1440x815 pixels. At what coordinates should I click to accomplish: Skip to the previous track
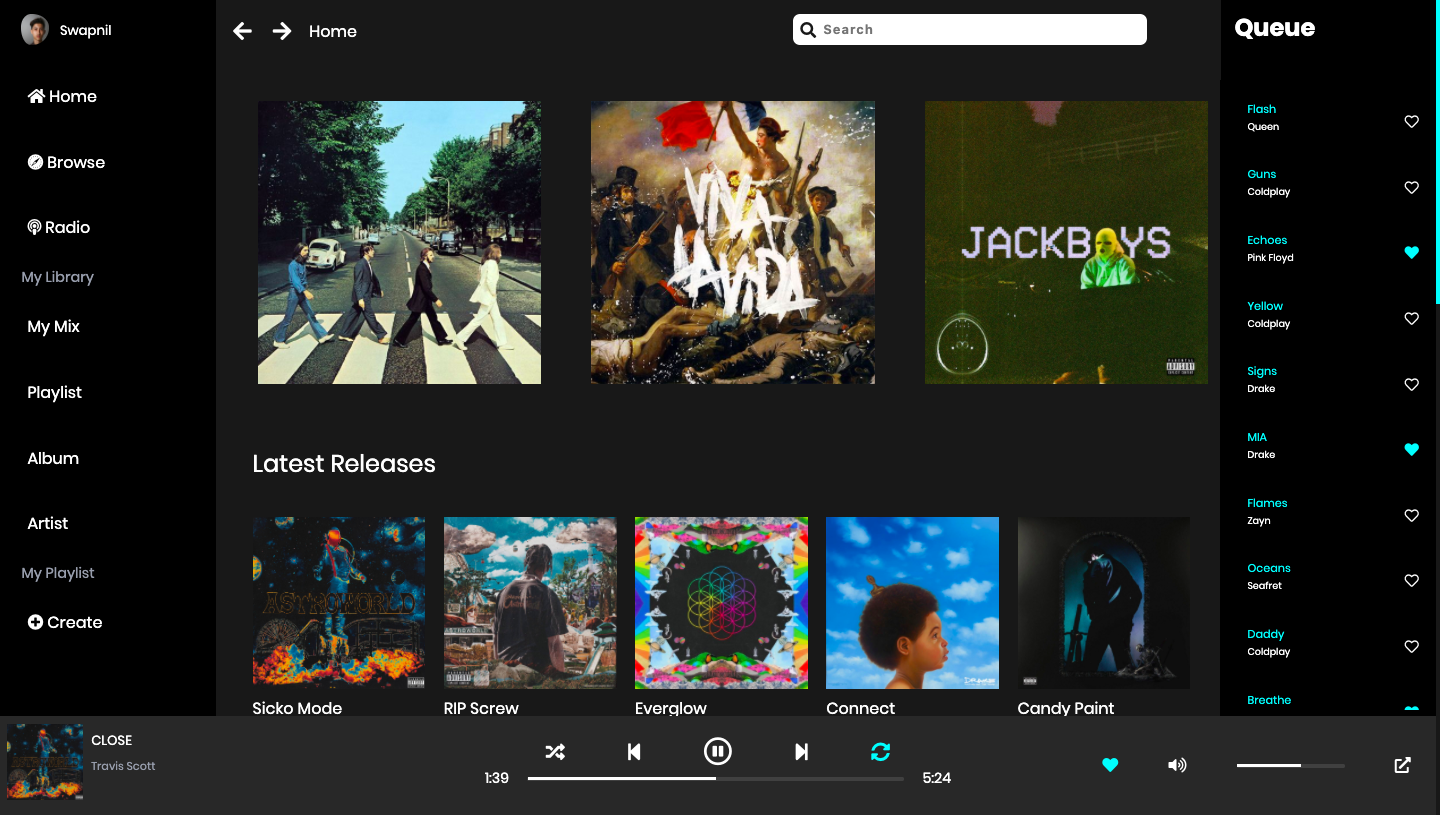(x=634, y=752)
